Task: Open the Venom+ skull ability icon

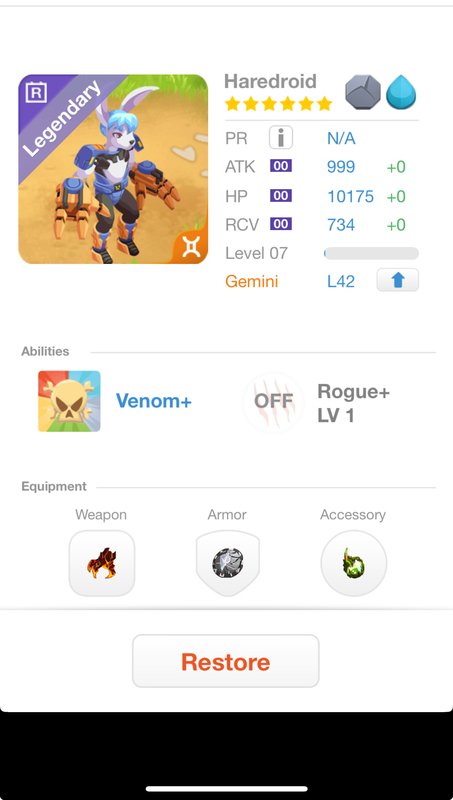Action: pyautogui.click(x=69, y=402)
